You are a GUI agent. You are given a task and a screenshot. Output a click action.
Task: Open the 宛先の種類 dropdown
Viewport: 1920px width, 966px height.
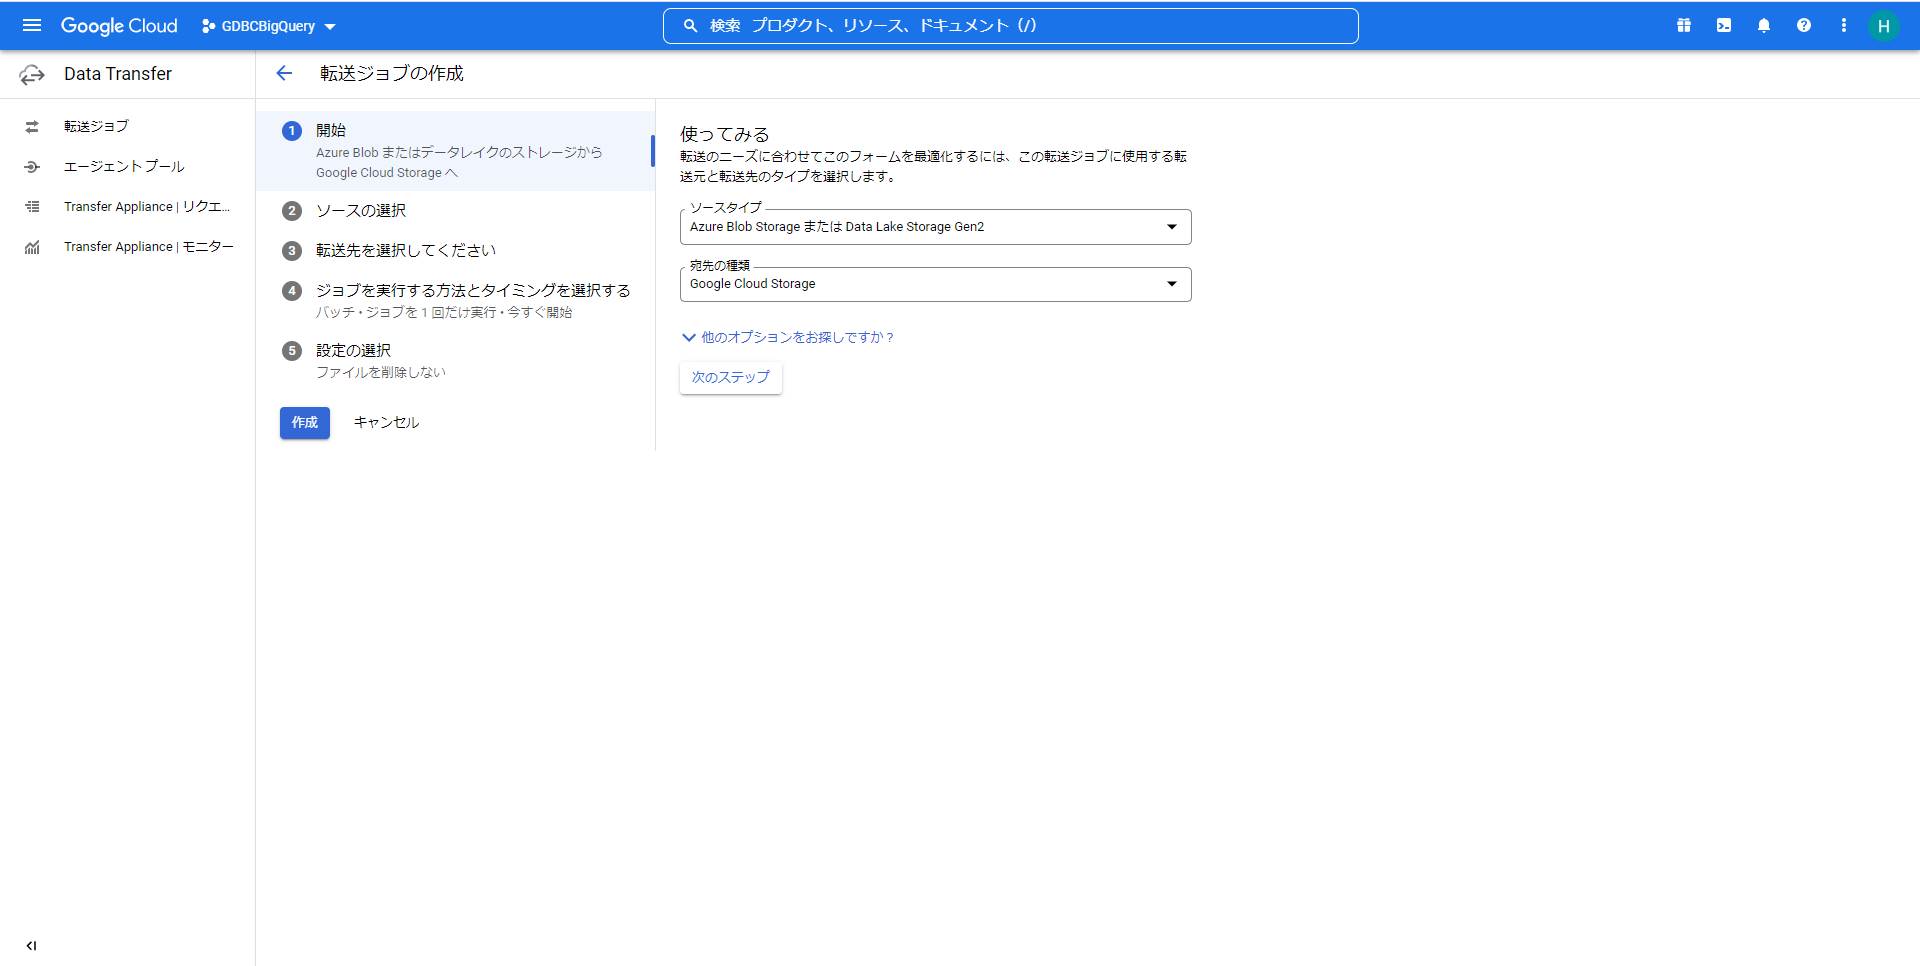tap(935, 284)
